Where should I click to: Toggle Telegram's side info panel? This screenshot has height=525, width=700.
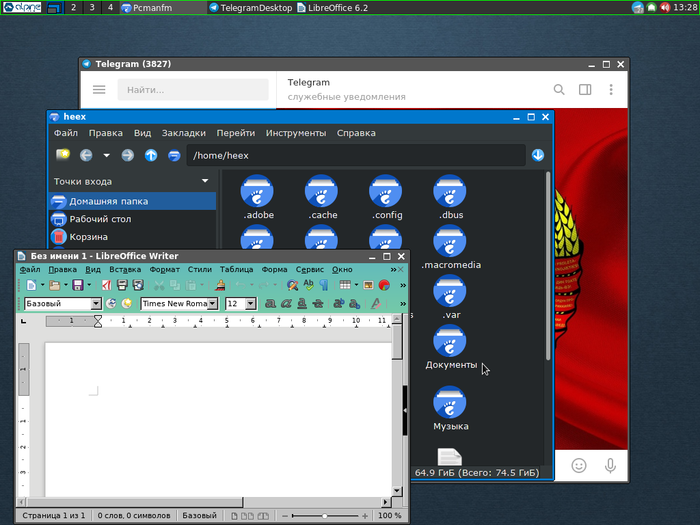(x=585, y=90)
